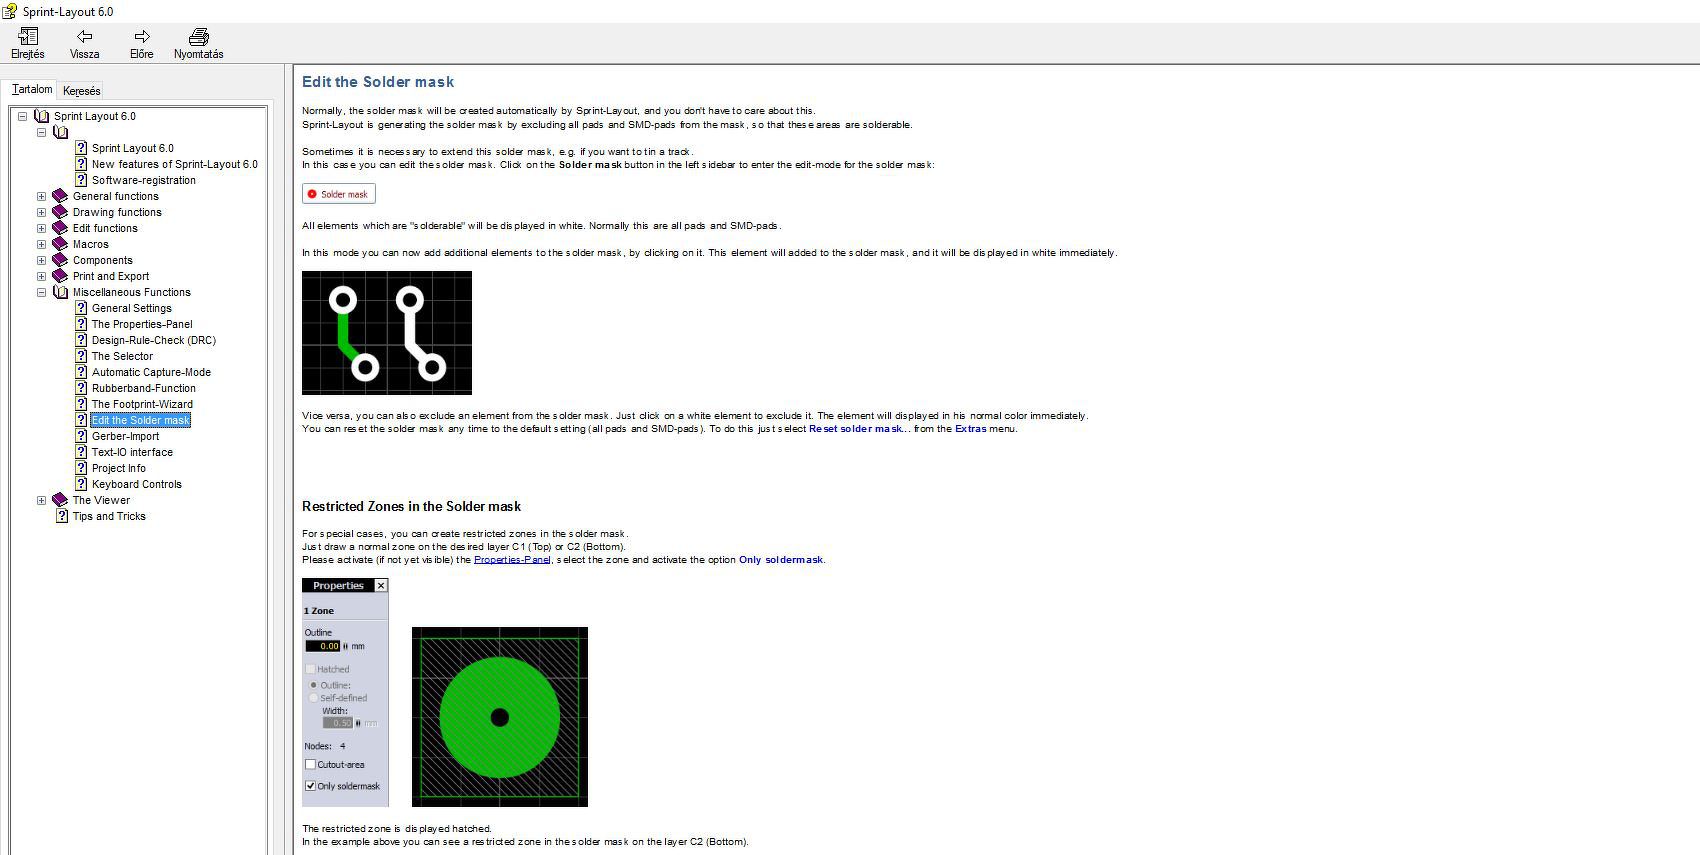1700x855 pixels.
Task: Expand the Macros section
Action: (x=41, y=244)
